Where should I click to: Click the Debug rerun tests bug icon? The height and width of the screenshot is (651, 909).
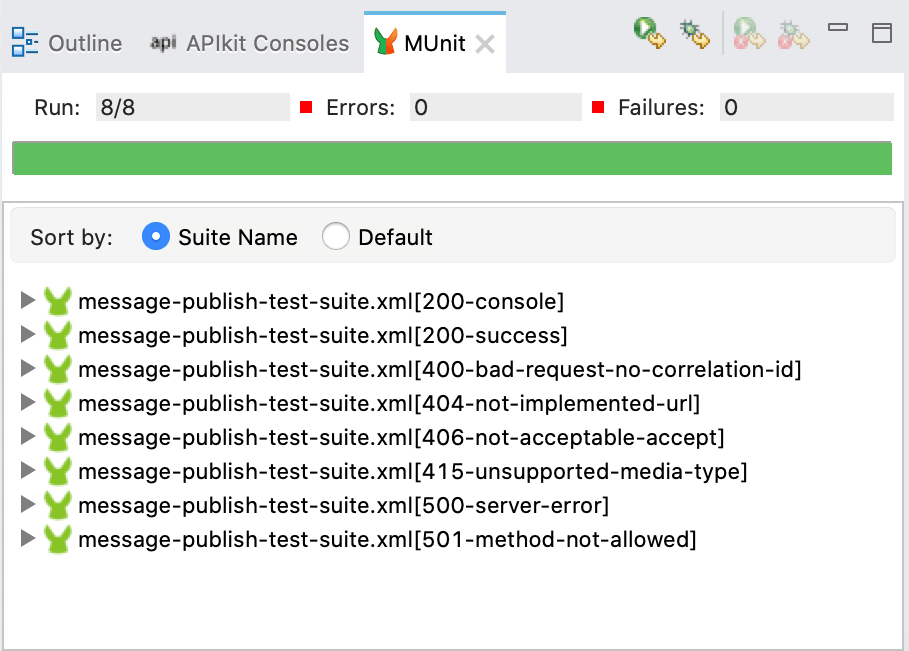[694, 33]
